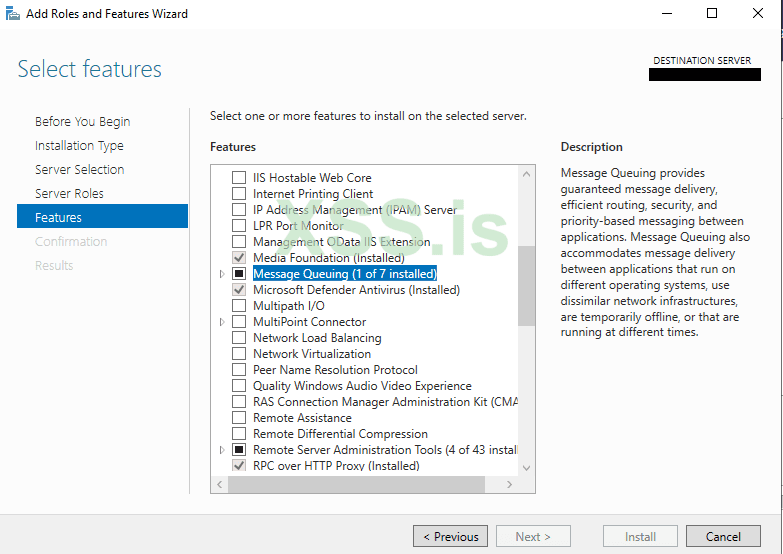
Task: Select 'Quality Windows Audio Video Experience' row text
Action: pos(362,386)
